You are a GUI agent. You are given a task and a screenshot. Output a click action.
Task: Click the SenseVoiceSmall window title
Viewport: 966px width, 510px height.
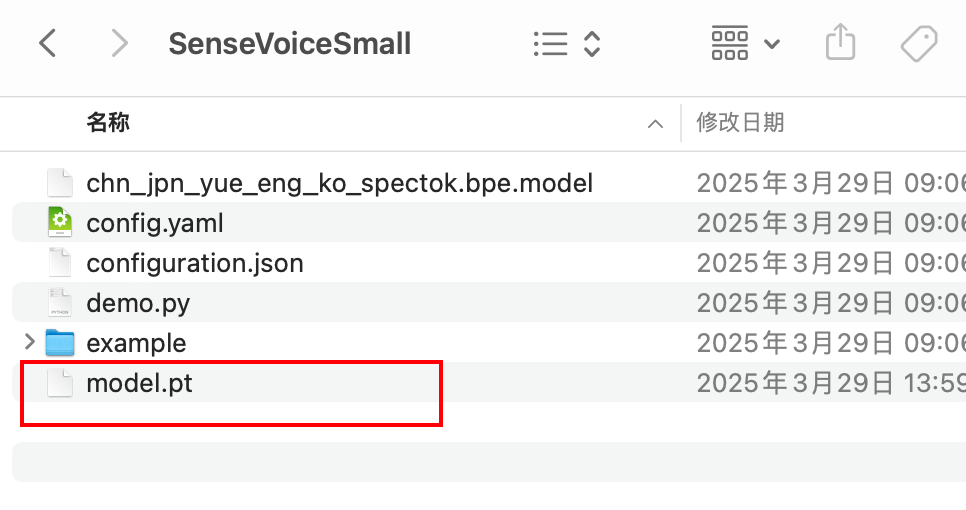click(289, 44)
